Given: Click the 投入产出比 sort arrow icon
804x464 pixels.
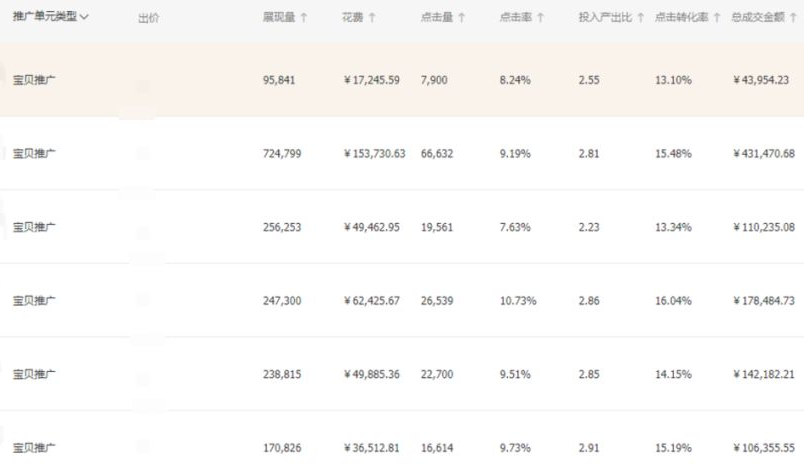Looking at the screenshot, I should coord(640,18).
